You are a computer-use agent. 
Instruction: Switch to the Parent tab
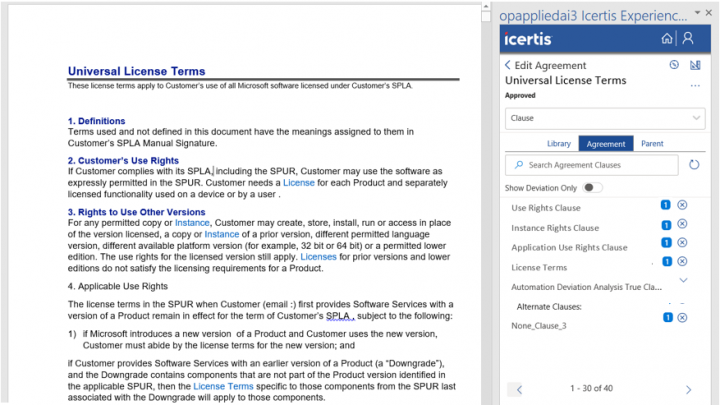(651, 144)
